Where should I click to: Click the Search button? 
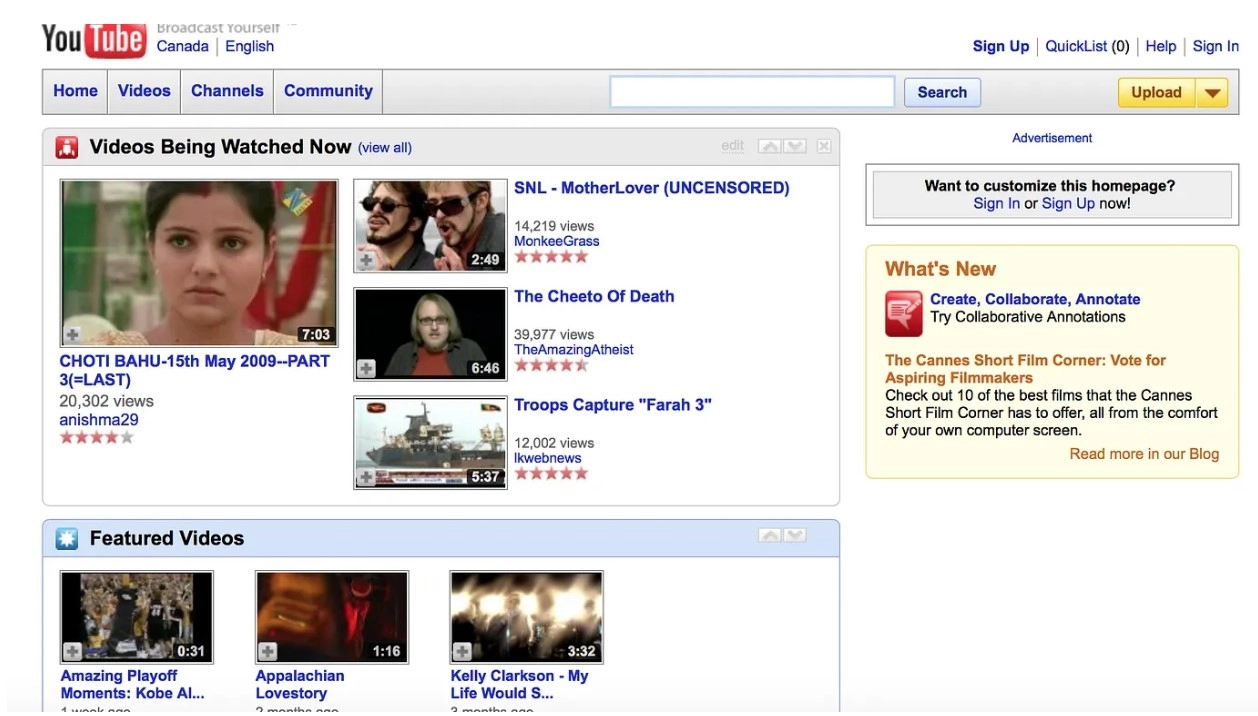click(942, 92)
